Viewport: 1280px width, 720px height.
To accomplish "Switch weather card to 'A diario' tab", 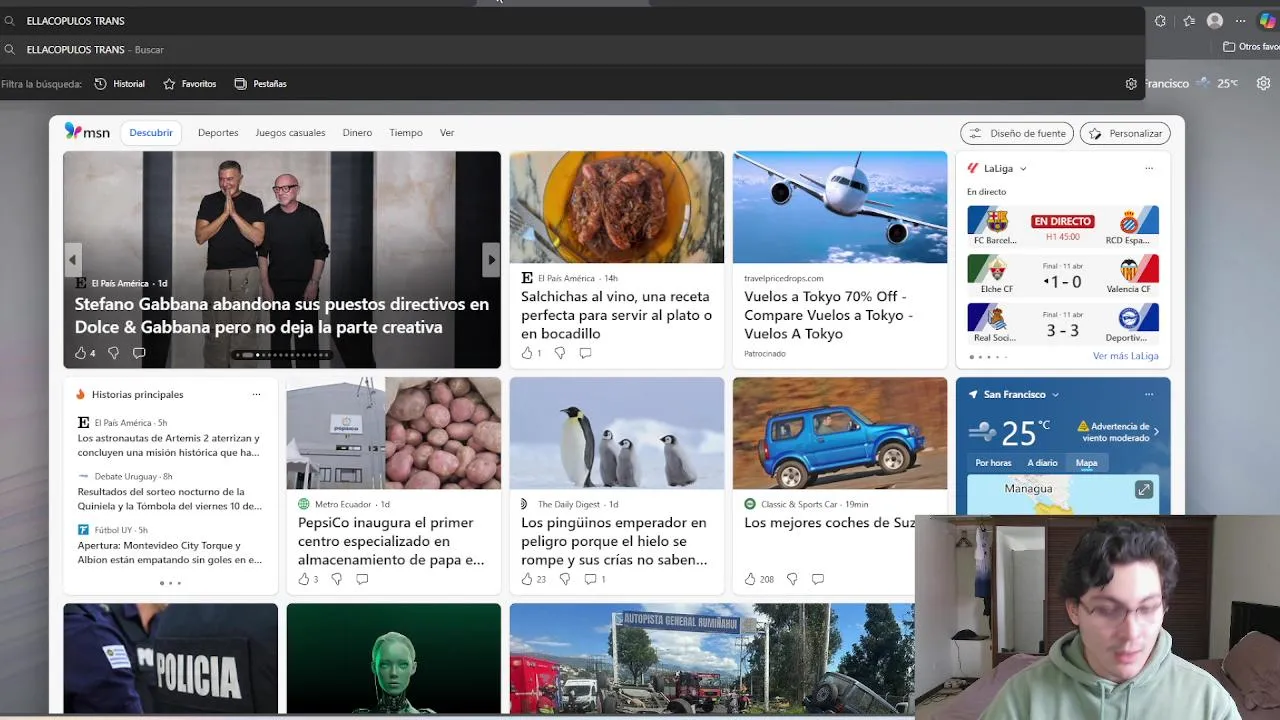I will [1042, 463].
